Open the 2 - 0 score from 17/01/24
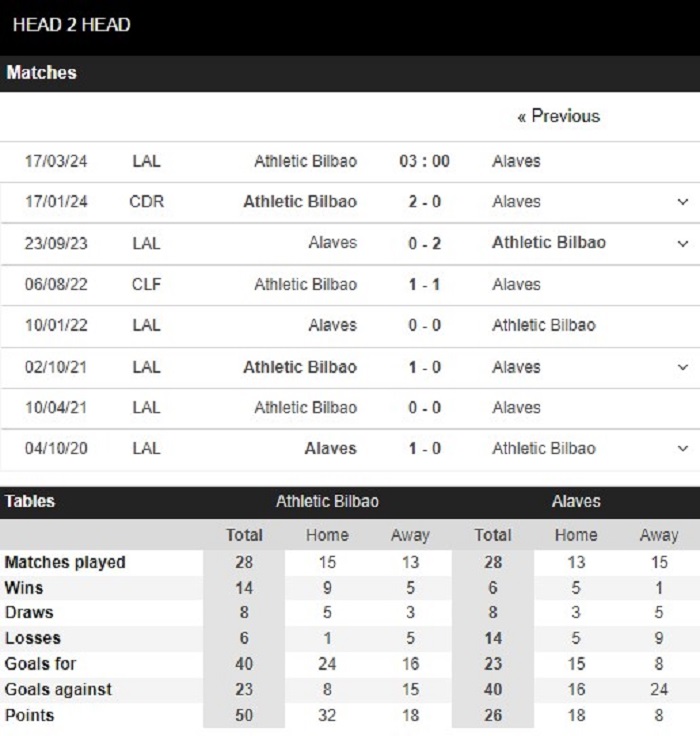Image resolution: width=700 pixels, height=736 pixels. 424,202
